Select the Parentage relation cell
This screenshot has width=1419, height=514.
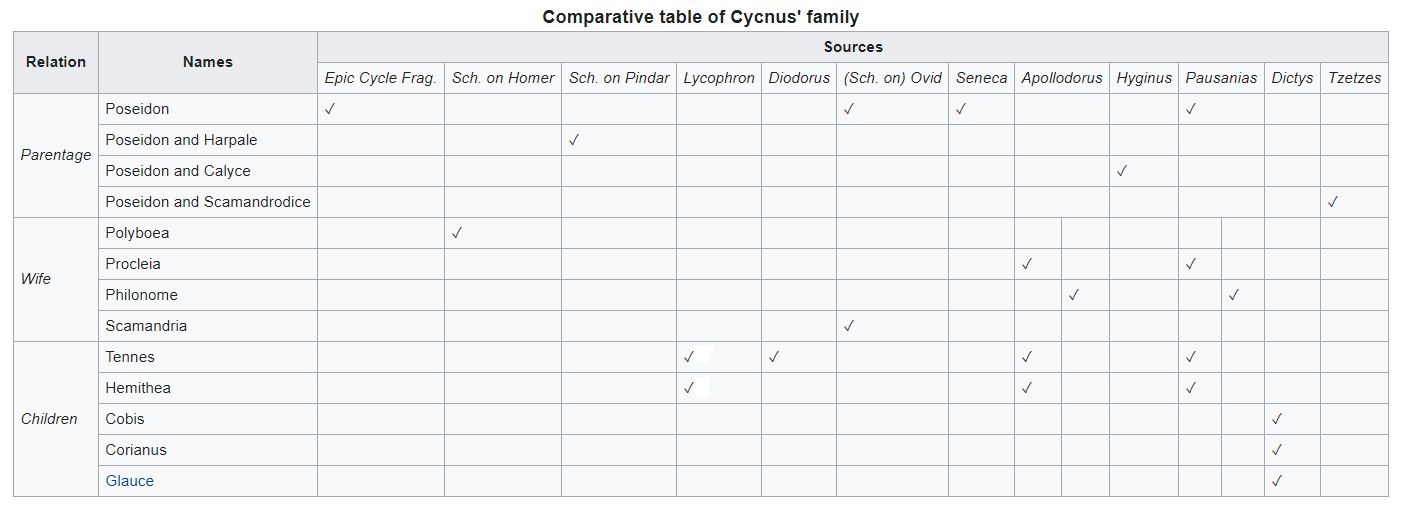(x=56, y=155)
